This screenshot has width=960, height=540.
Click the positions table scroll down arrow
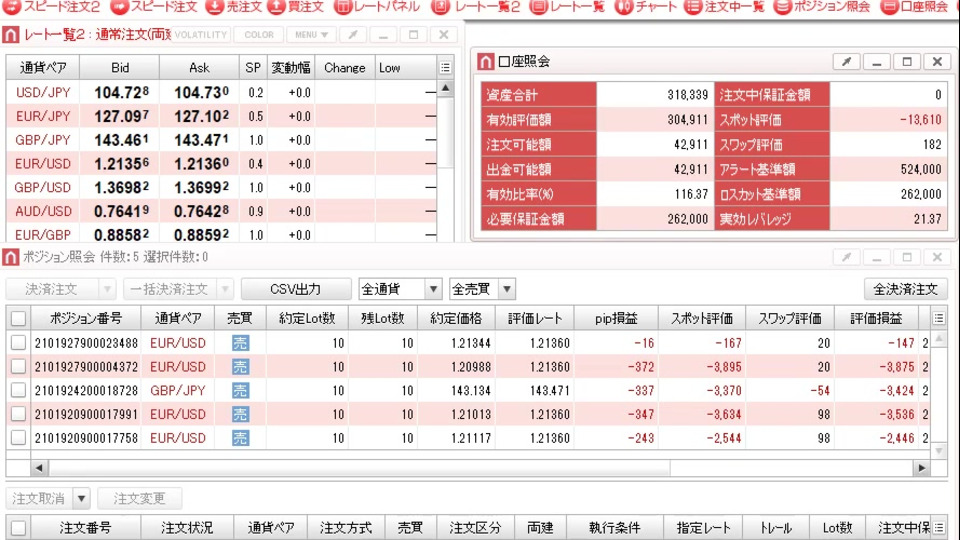pos(939,451)
